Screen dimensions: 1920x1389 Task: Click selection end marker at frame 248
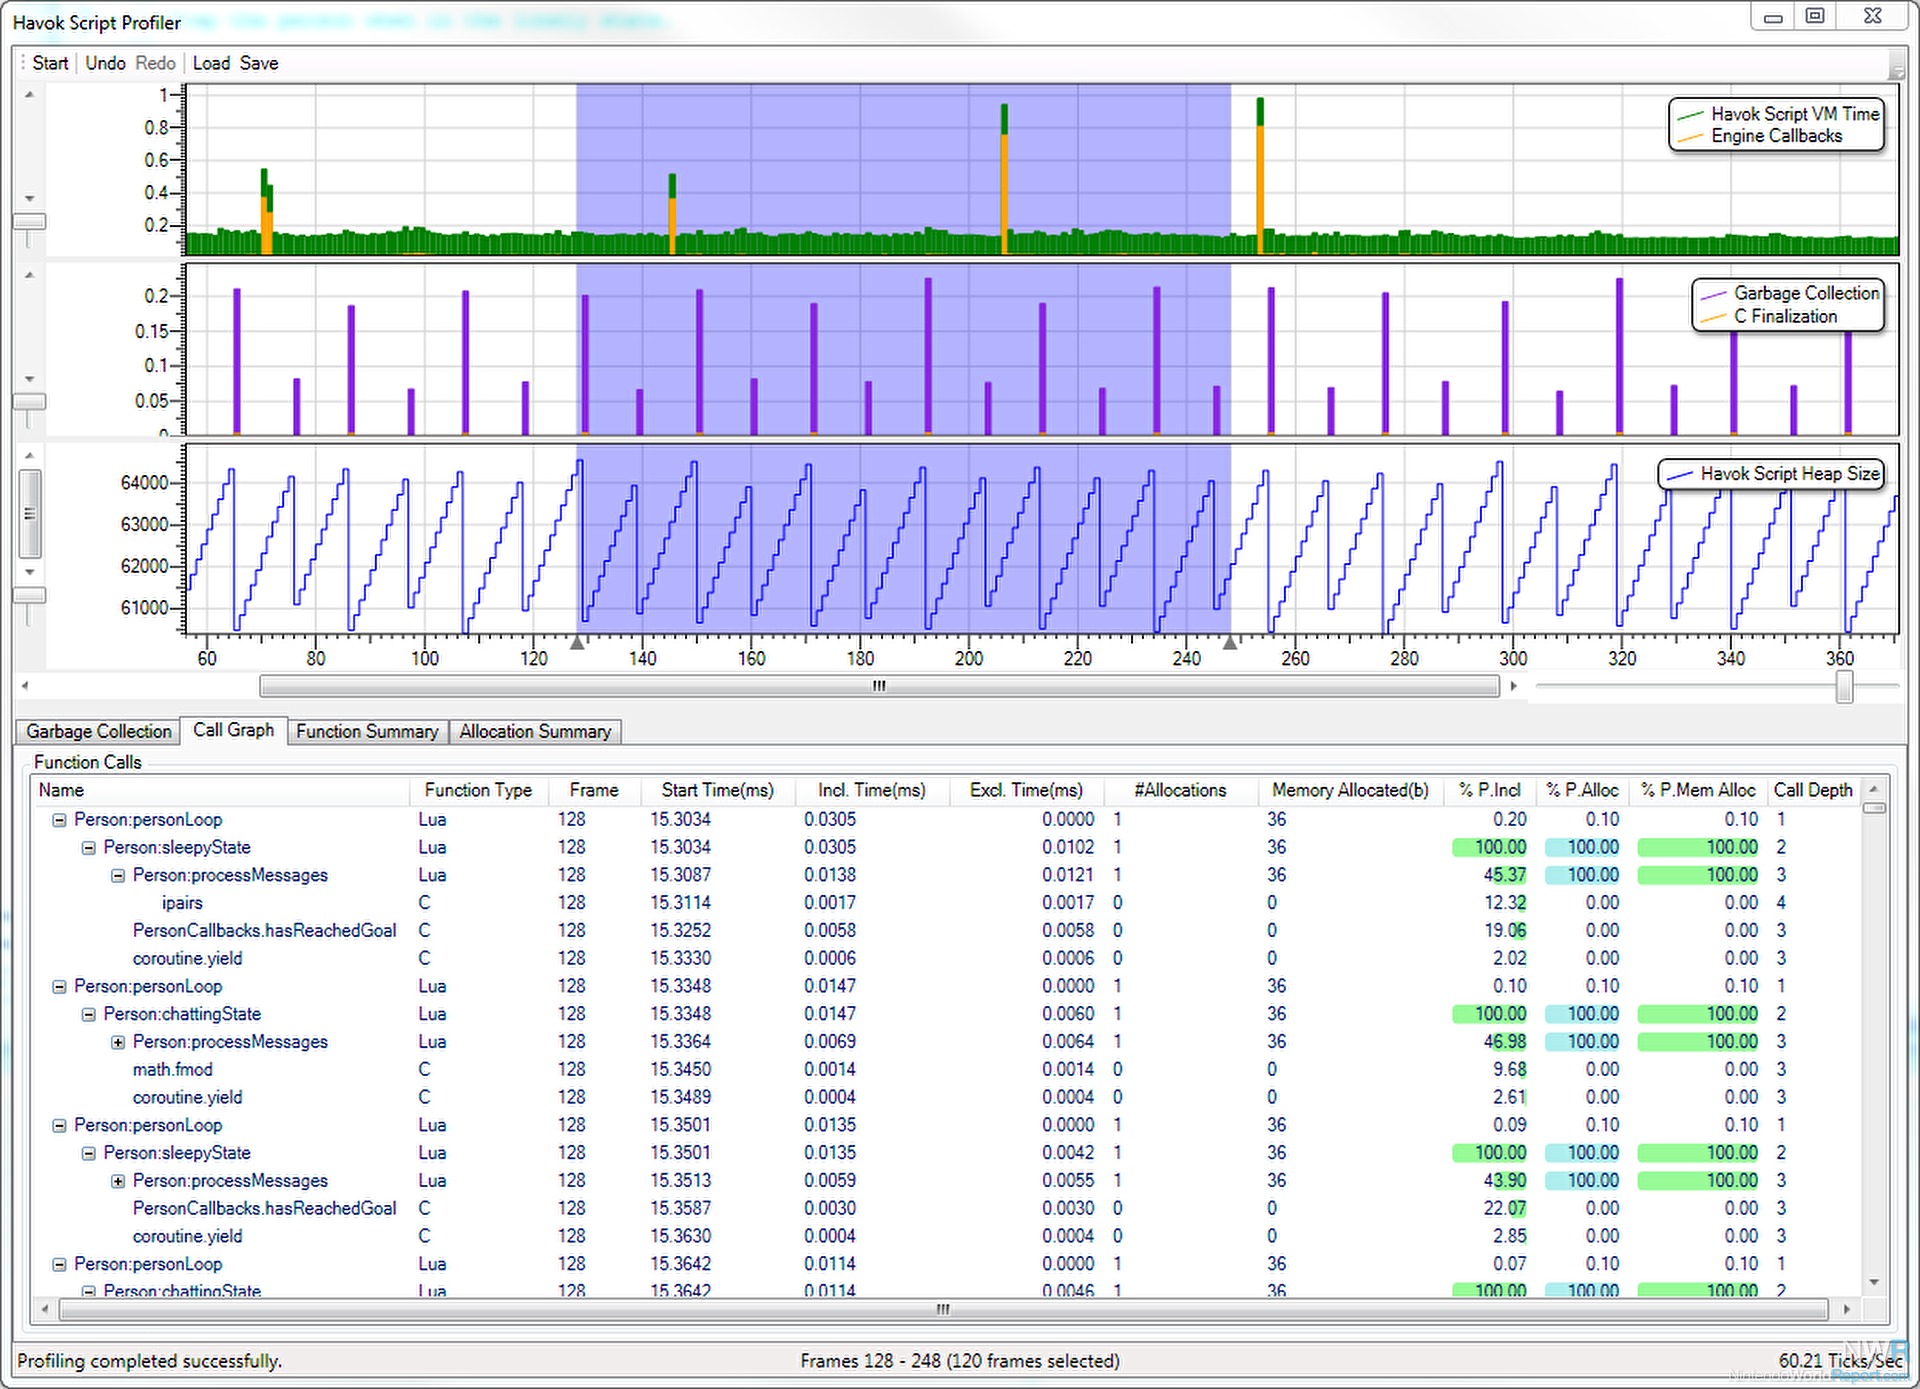click(1230, 643)
